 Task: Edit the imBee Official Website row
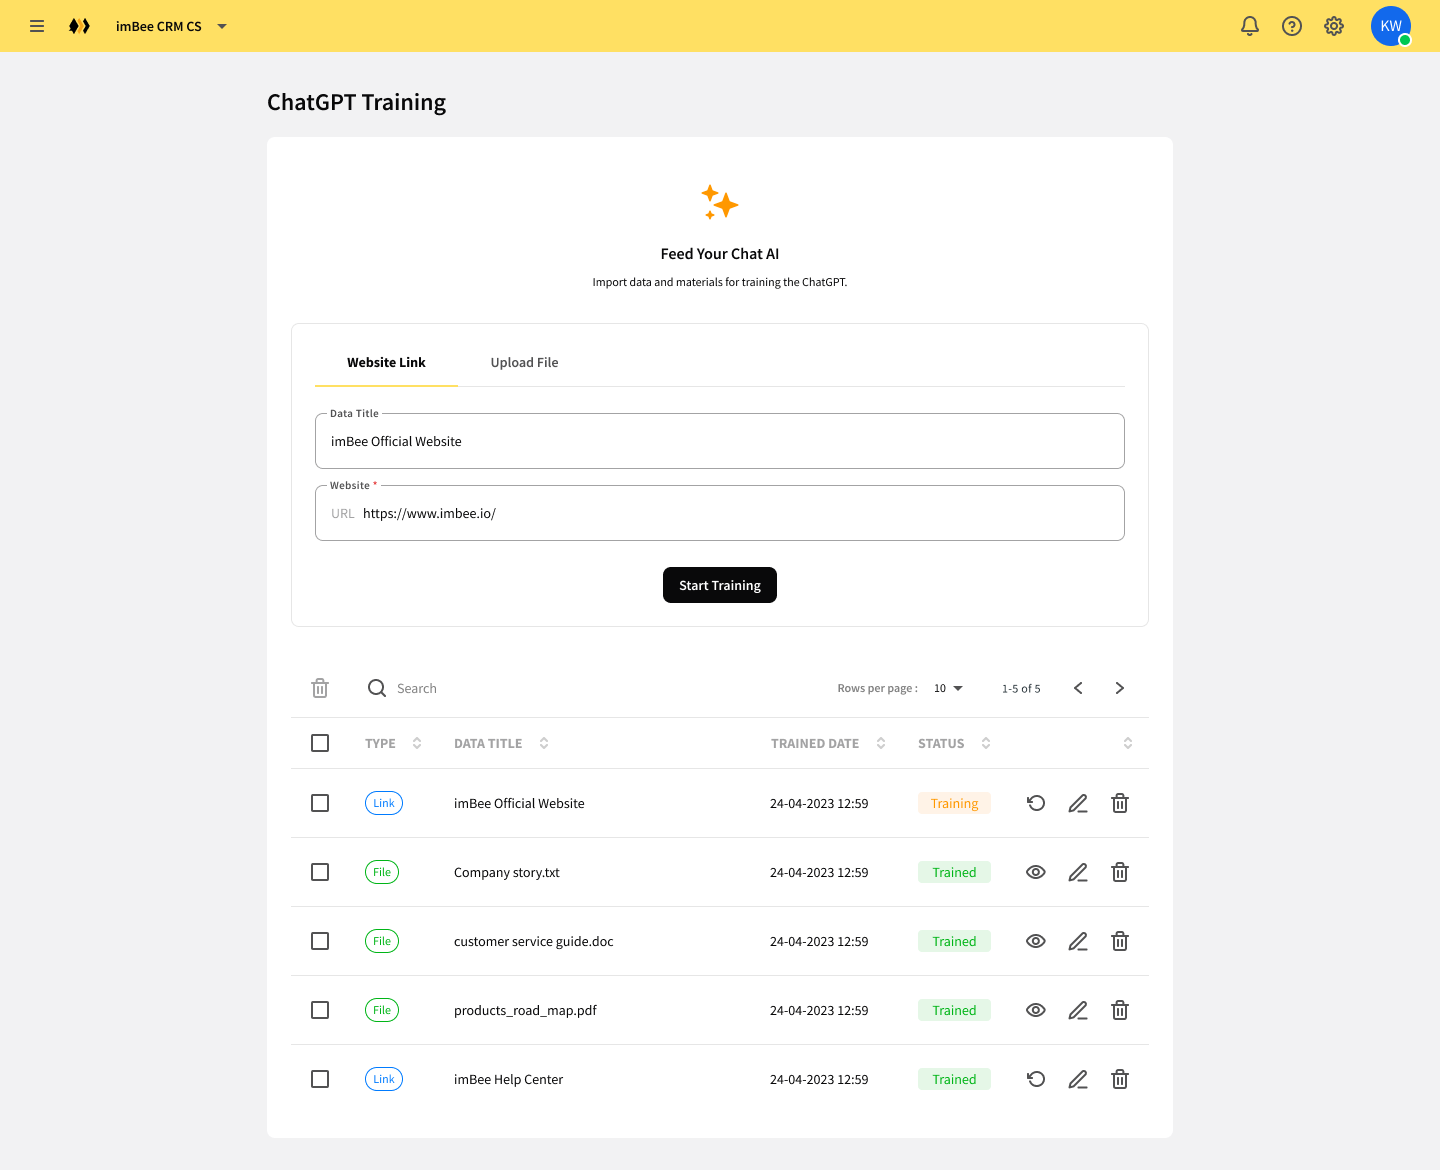(x=1078, y=803)
